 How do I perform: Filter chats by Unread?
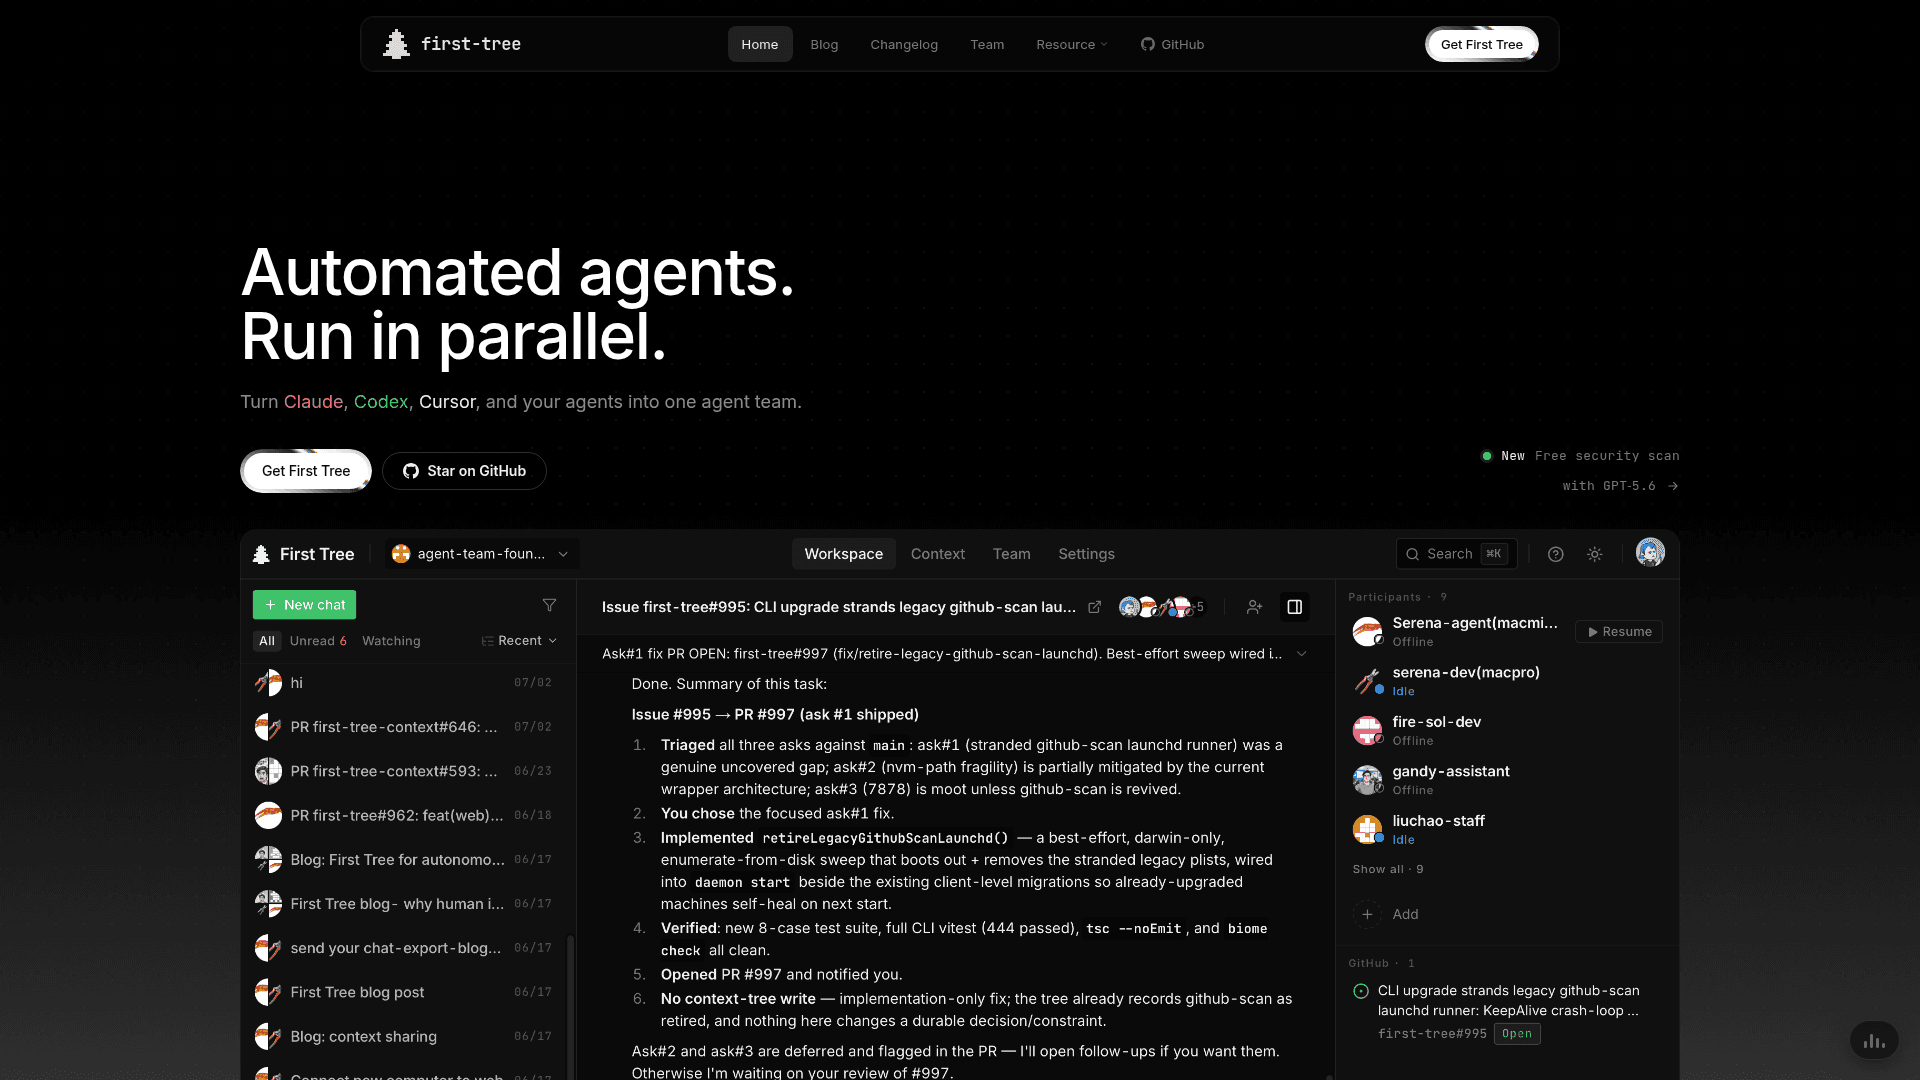pos(318,641)
